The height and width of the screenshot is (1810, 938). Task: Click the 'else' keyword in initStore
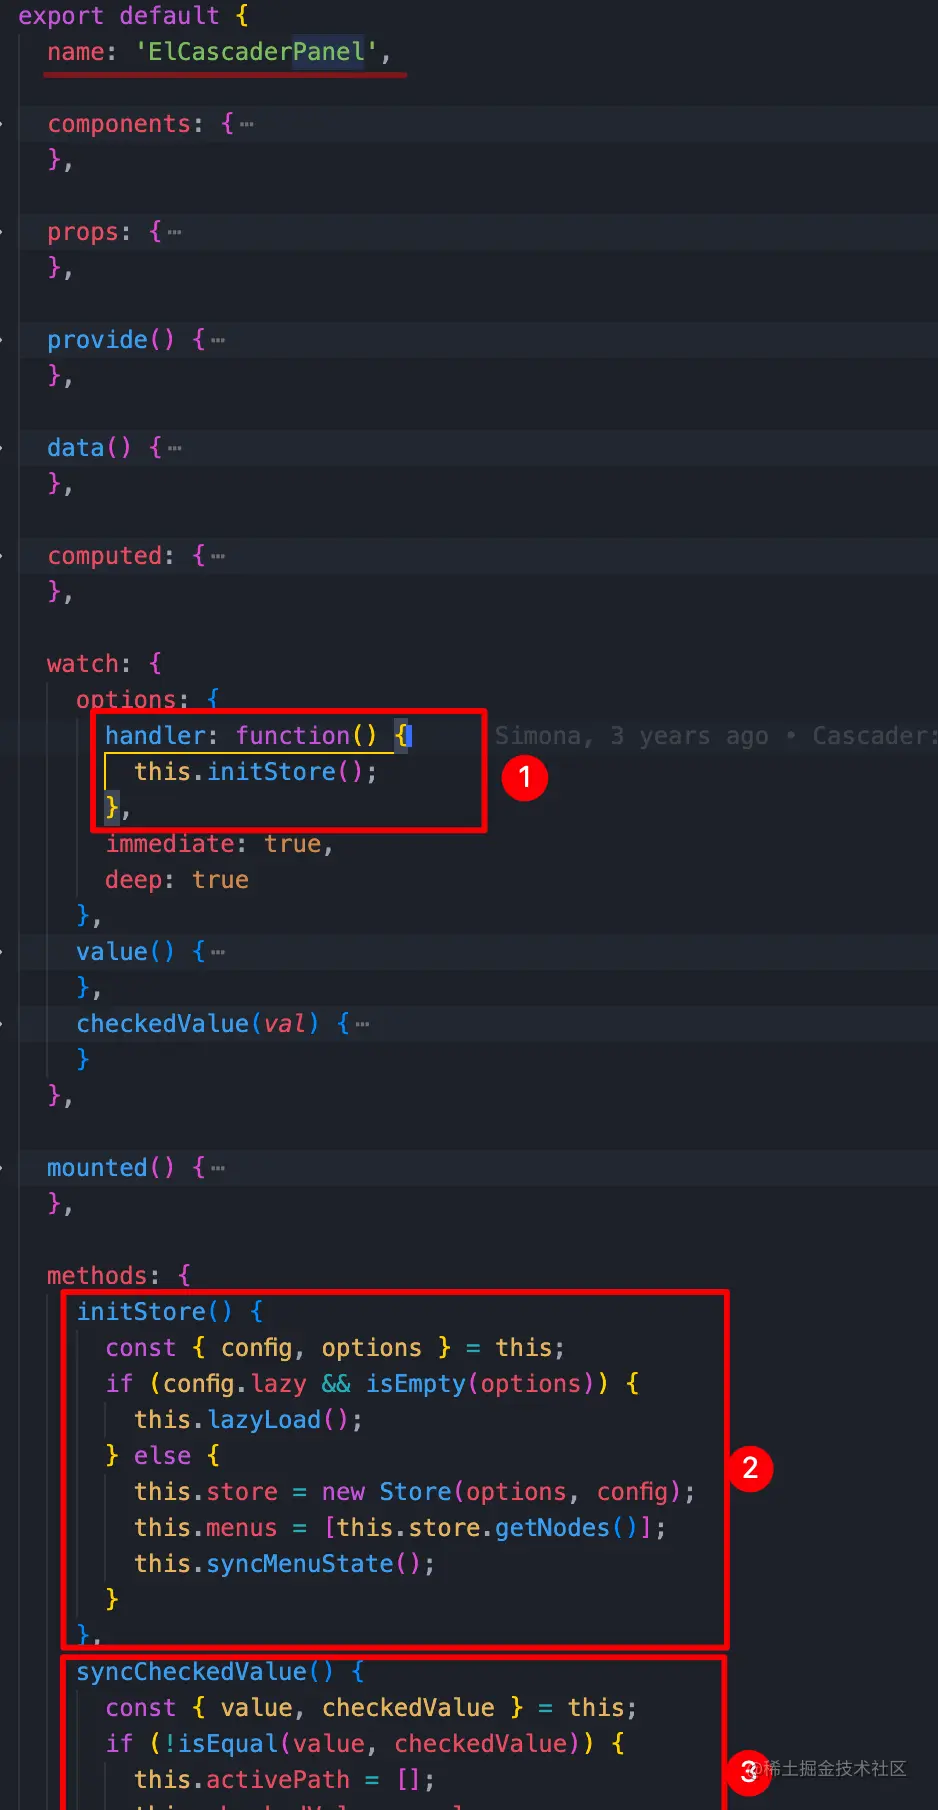pyautogui.click(x=162, y=1456)
